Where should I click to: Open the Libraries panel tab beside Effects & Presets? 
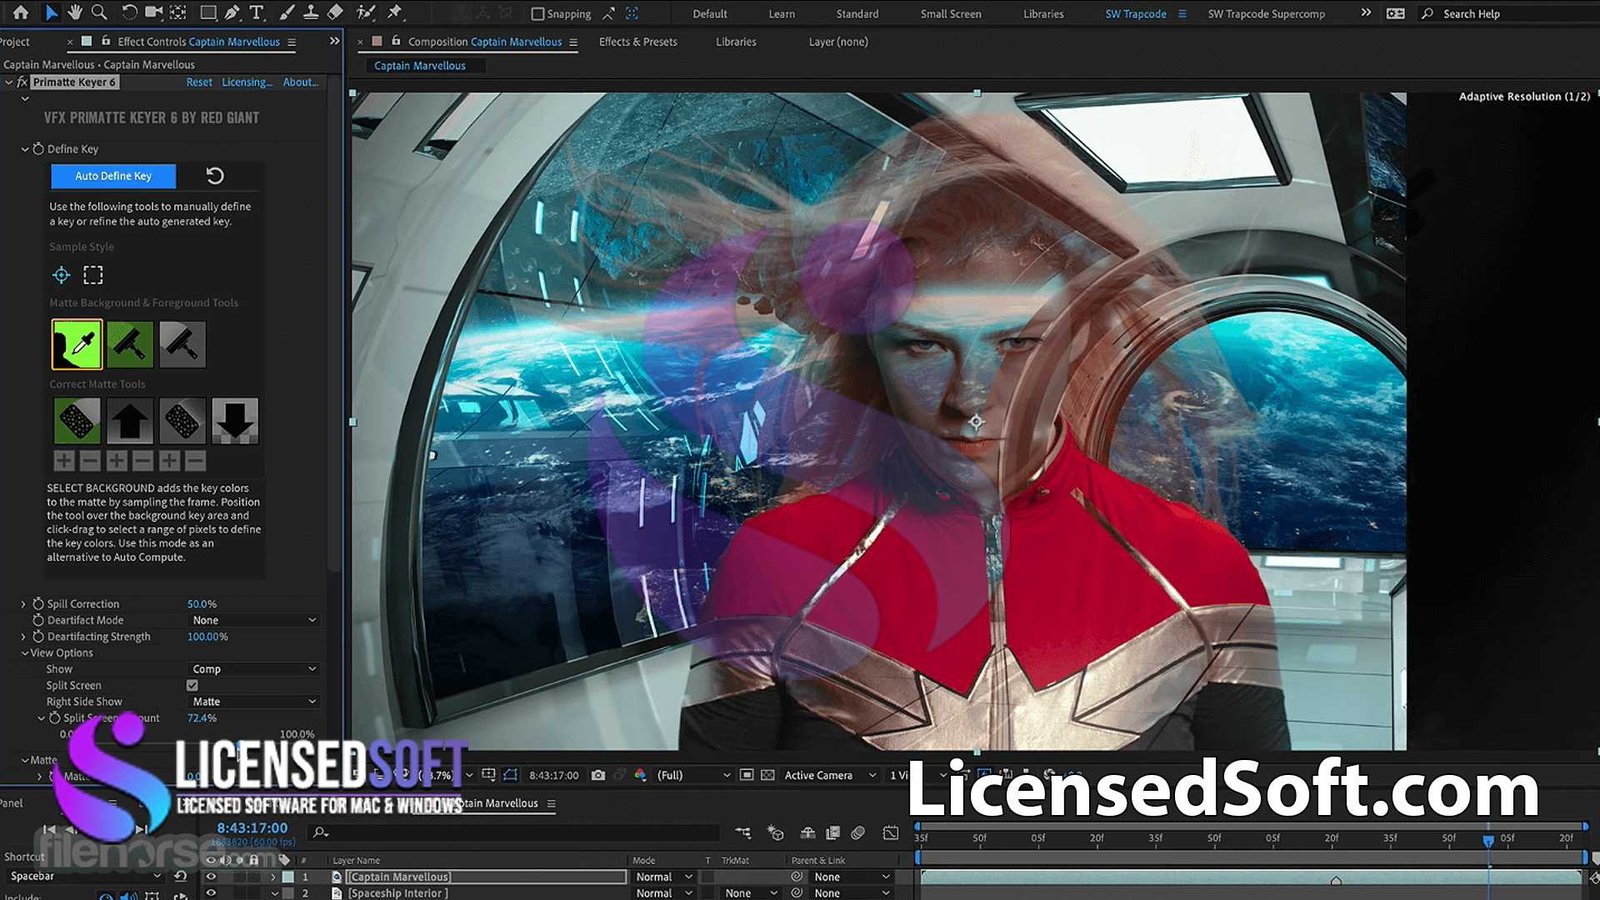click(736, 42)
